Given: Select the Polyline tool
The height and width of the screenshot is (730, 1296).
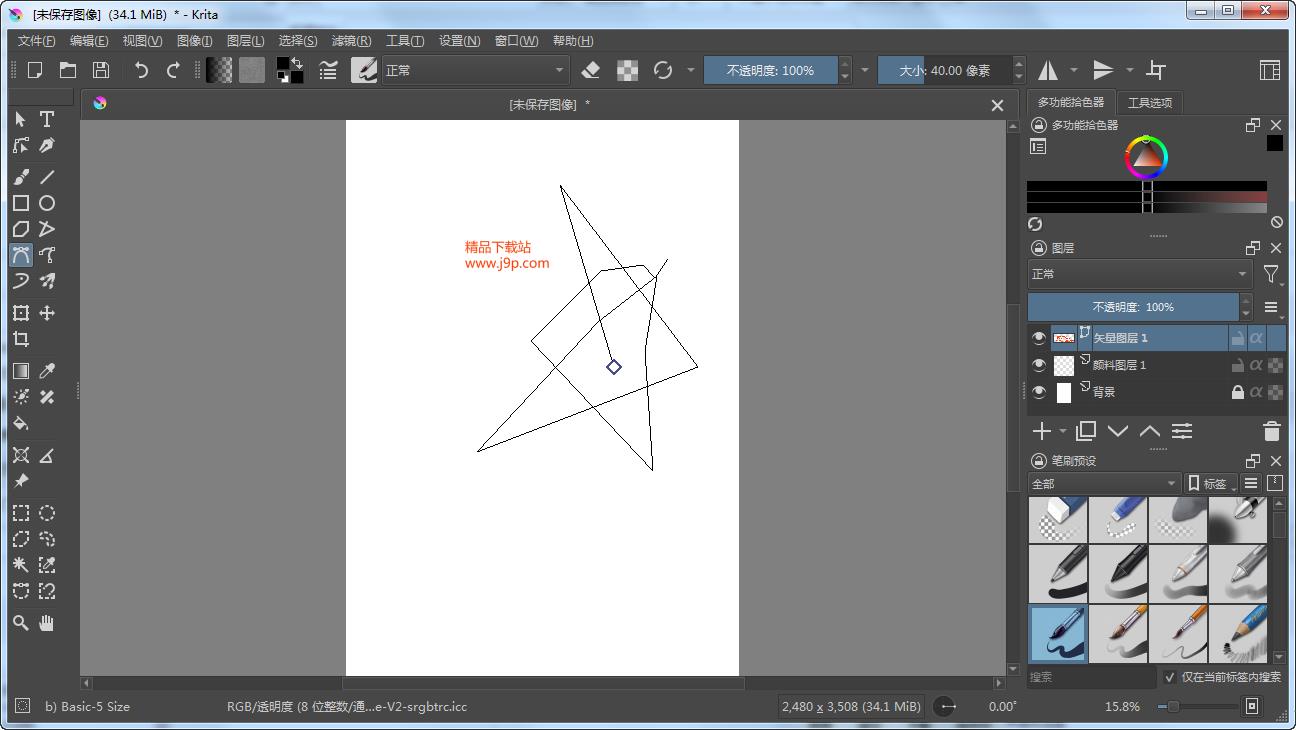Looking at the screenshot, I should point(47,229).
